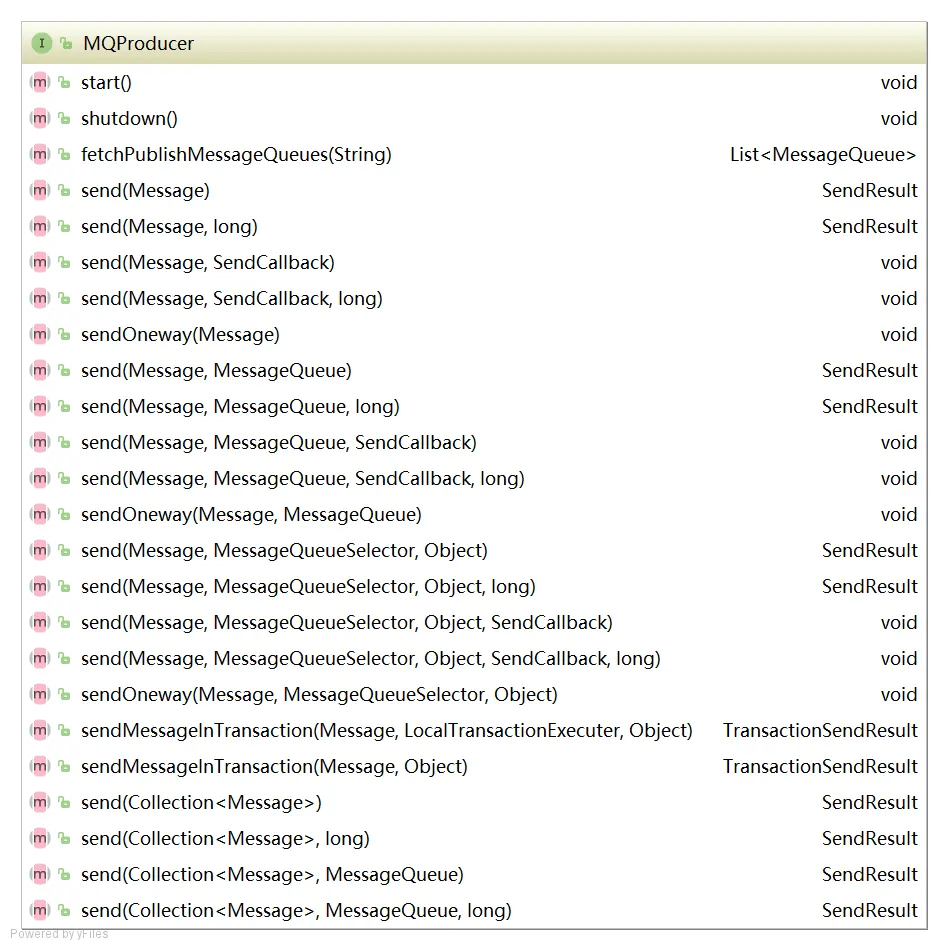948x950 pixels.
Task: Click TransactionSendResult type of sendMessageInTransaction(Message, Object)
Action: pyautogui.click(x=820, y=766)
